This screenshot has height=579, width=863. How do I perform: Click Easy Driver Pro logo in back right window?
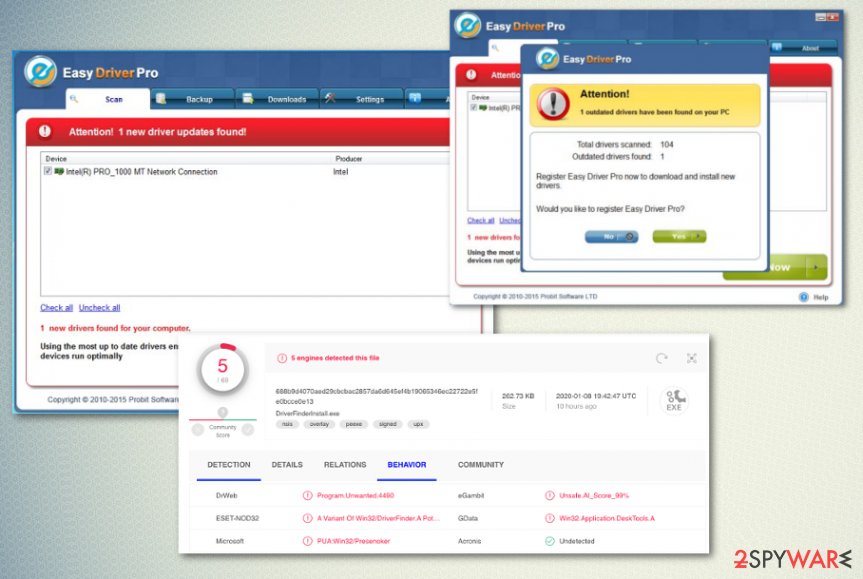(x=468, y=25)
